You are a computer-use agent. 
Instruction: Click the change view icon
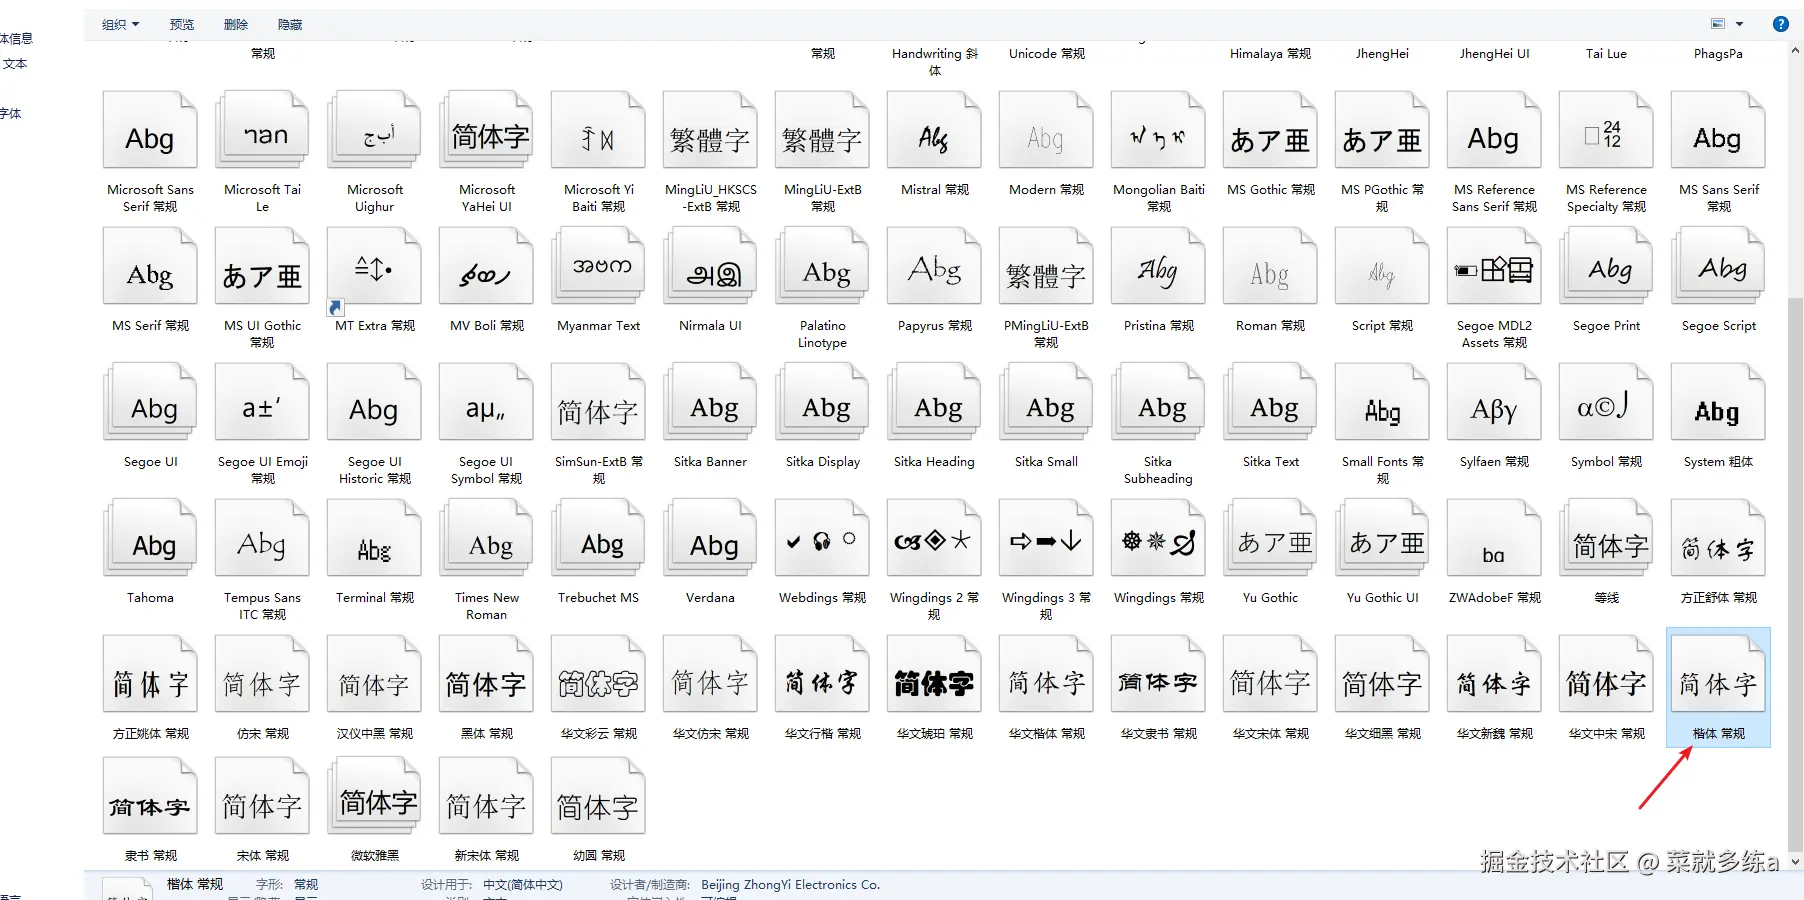(x=1718, y=24)
